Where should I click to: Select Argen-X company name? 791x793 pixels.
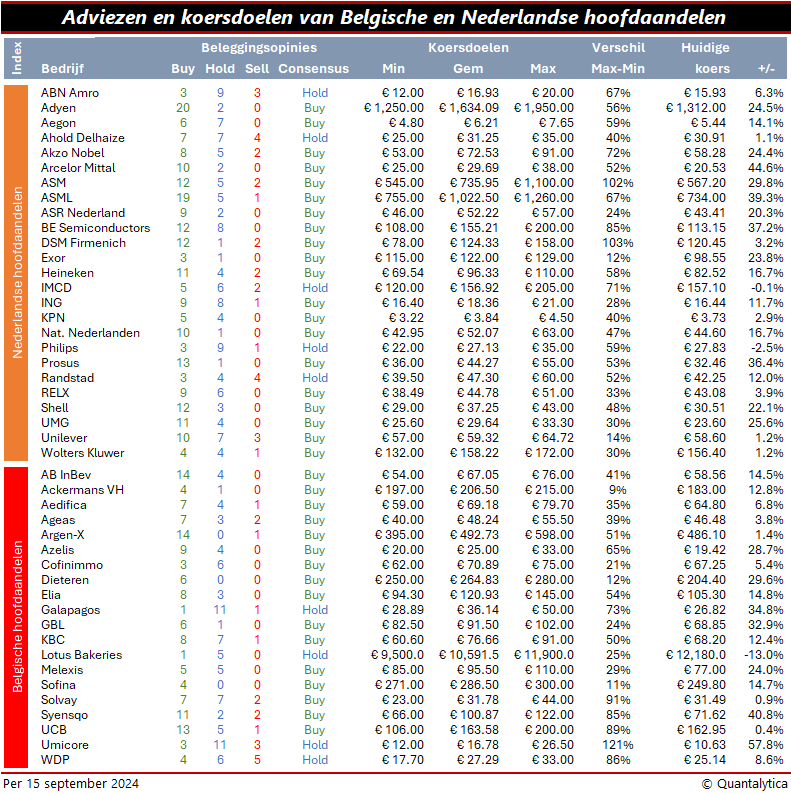63,535
